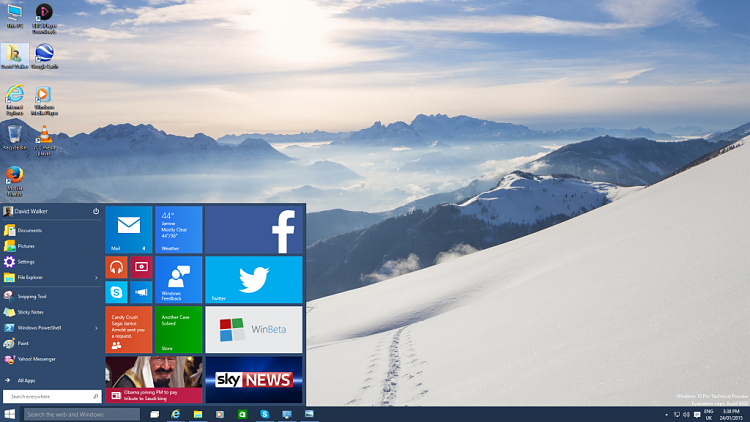Open the Mozilla Firefox desktop shortcut

14,181
